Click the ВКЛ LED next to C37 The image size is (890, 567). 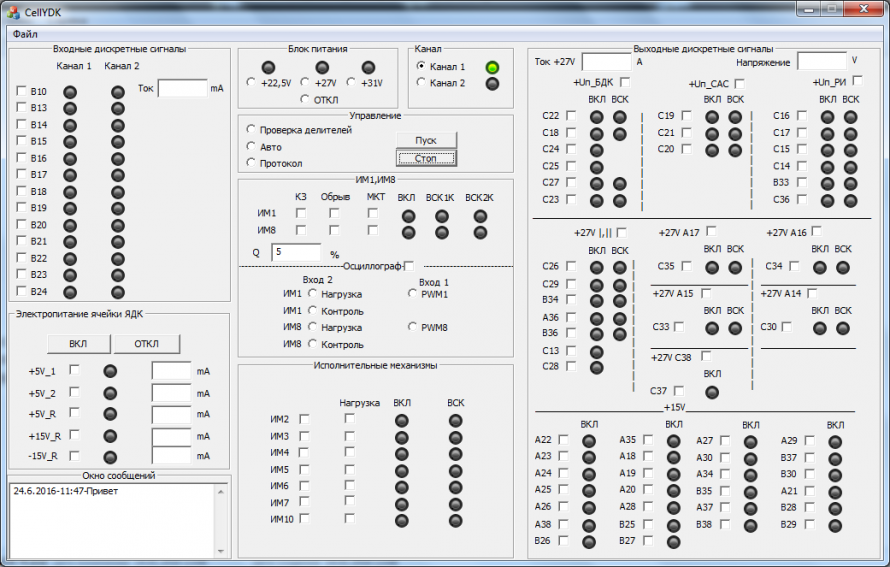click(712, 391)
